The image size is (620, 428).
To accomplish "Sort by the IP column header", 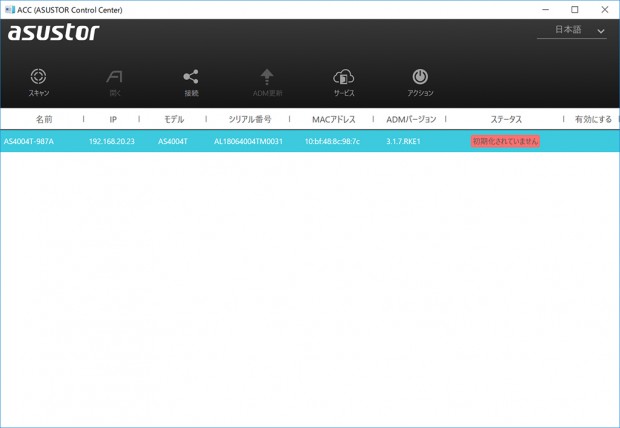I will 113,119.
